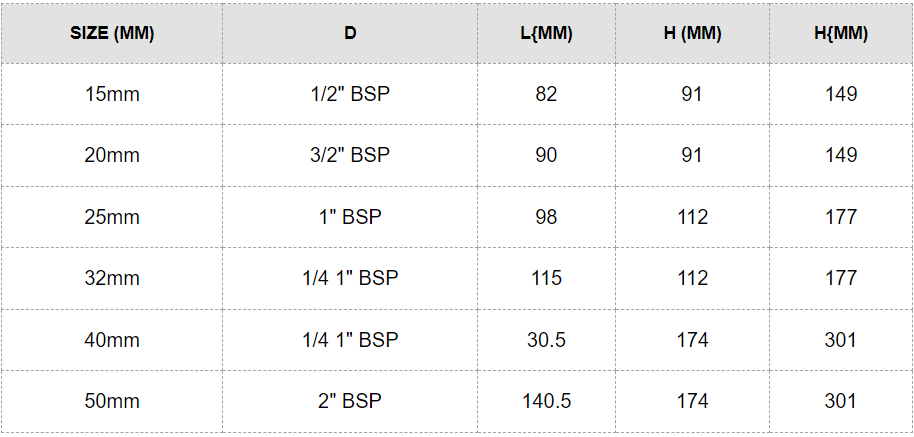
Task: Select the 15mm size cell
Action: pos(112,94)
